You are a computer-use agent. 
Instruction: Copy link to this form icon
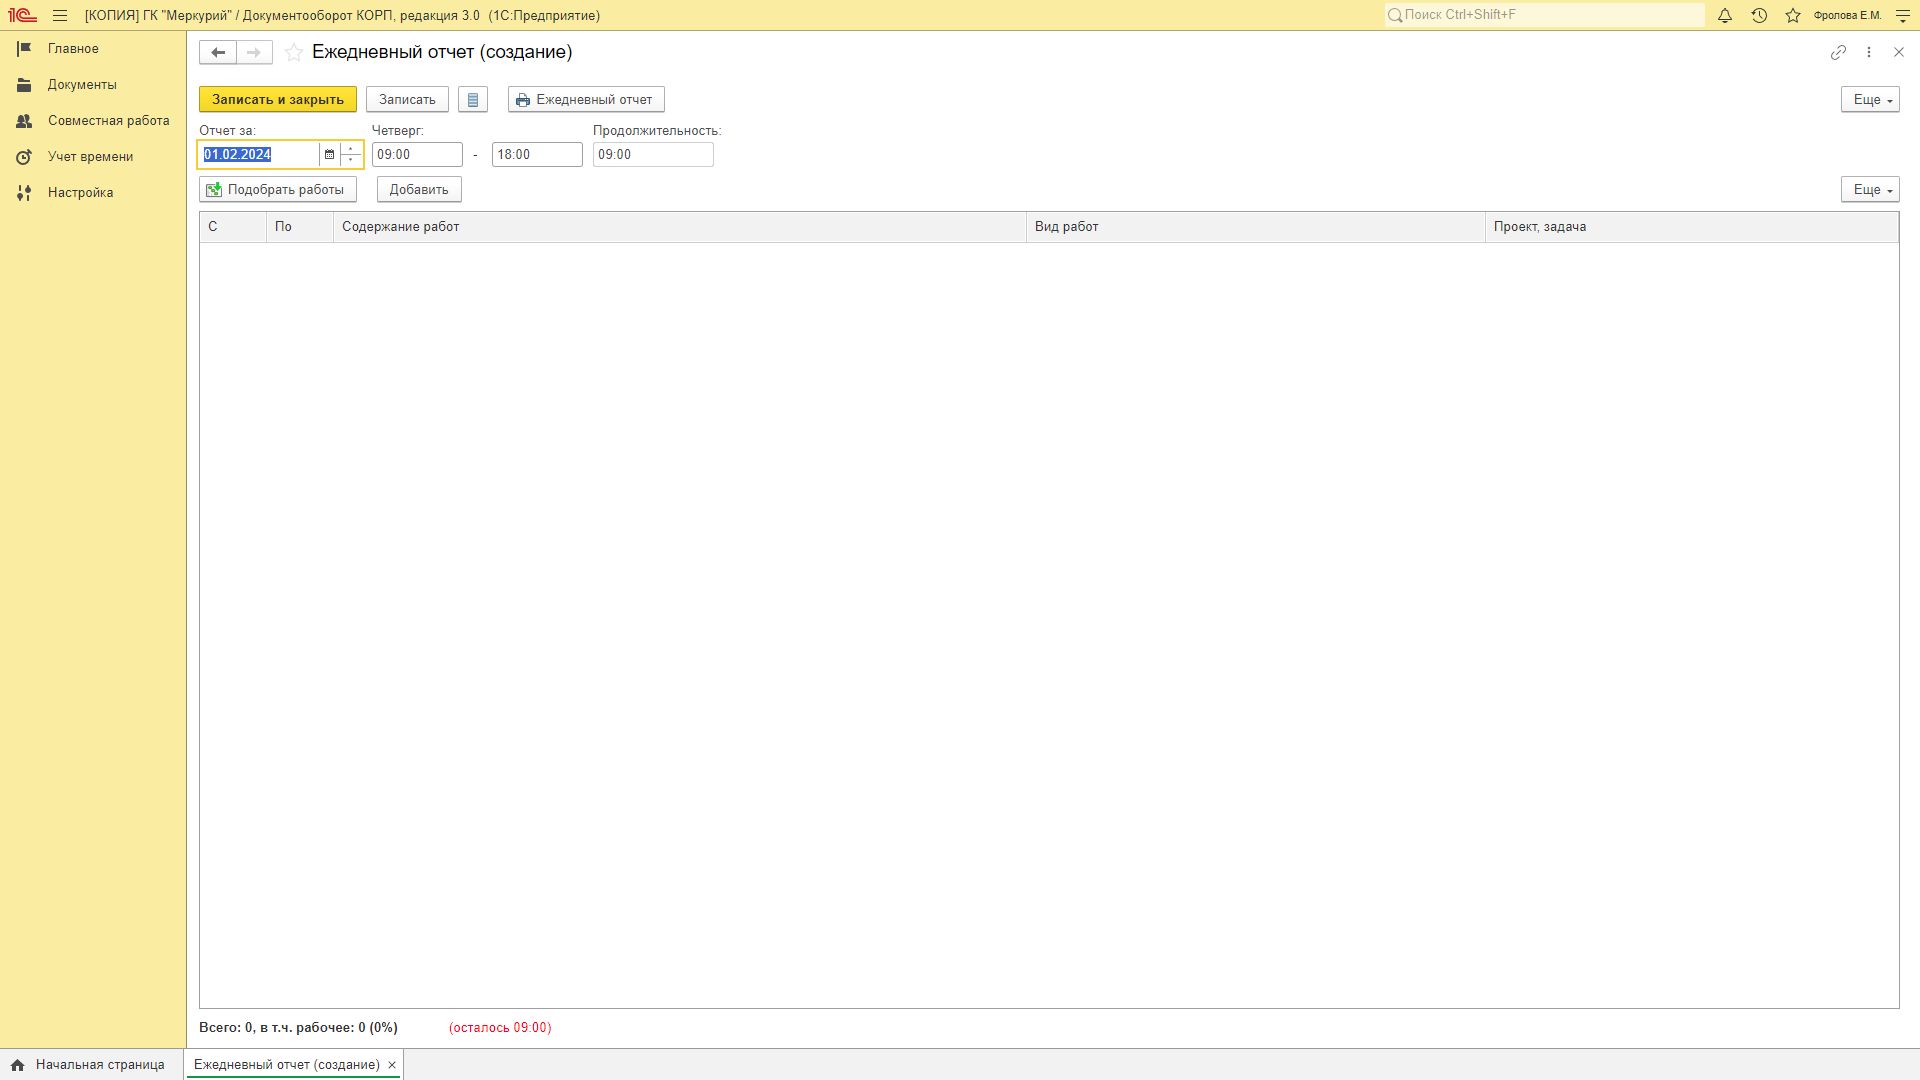pyautogui.click(x=1838, y=52)
